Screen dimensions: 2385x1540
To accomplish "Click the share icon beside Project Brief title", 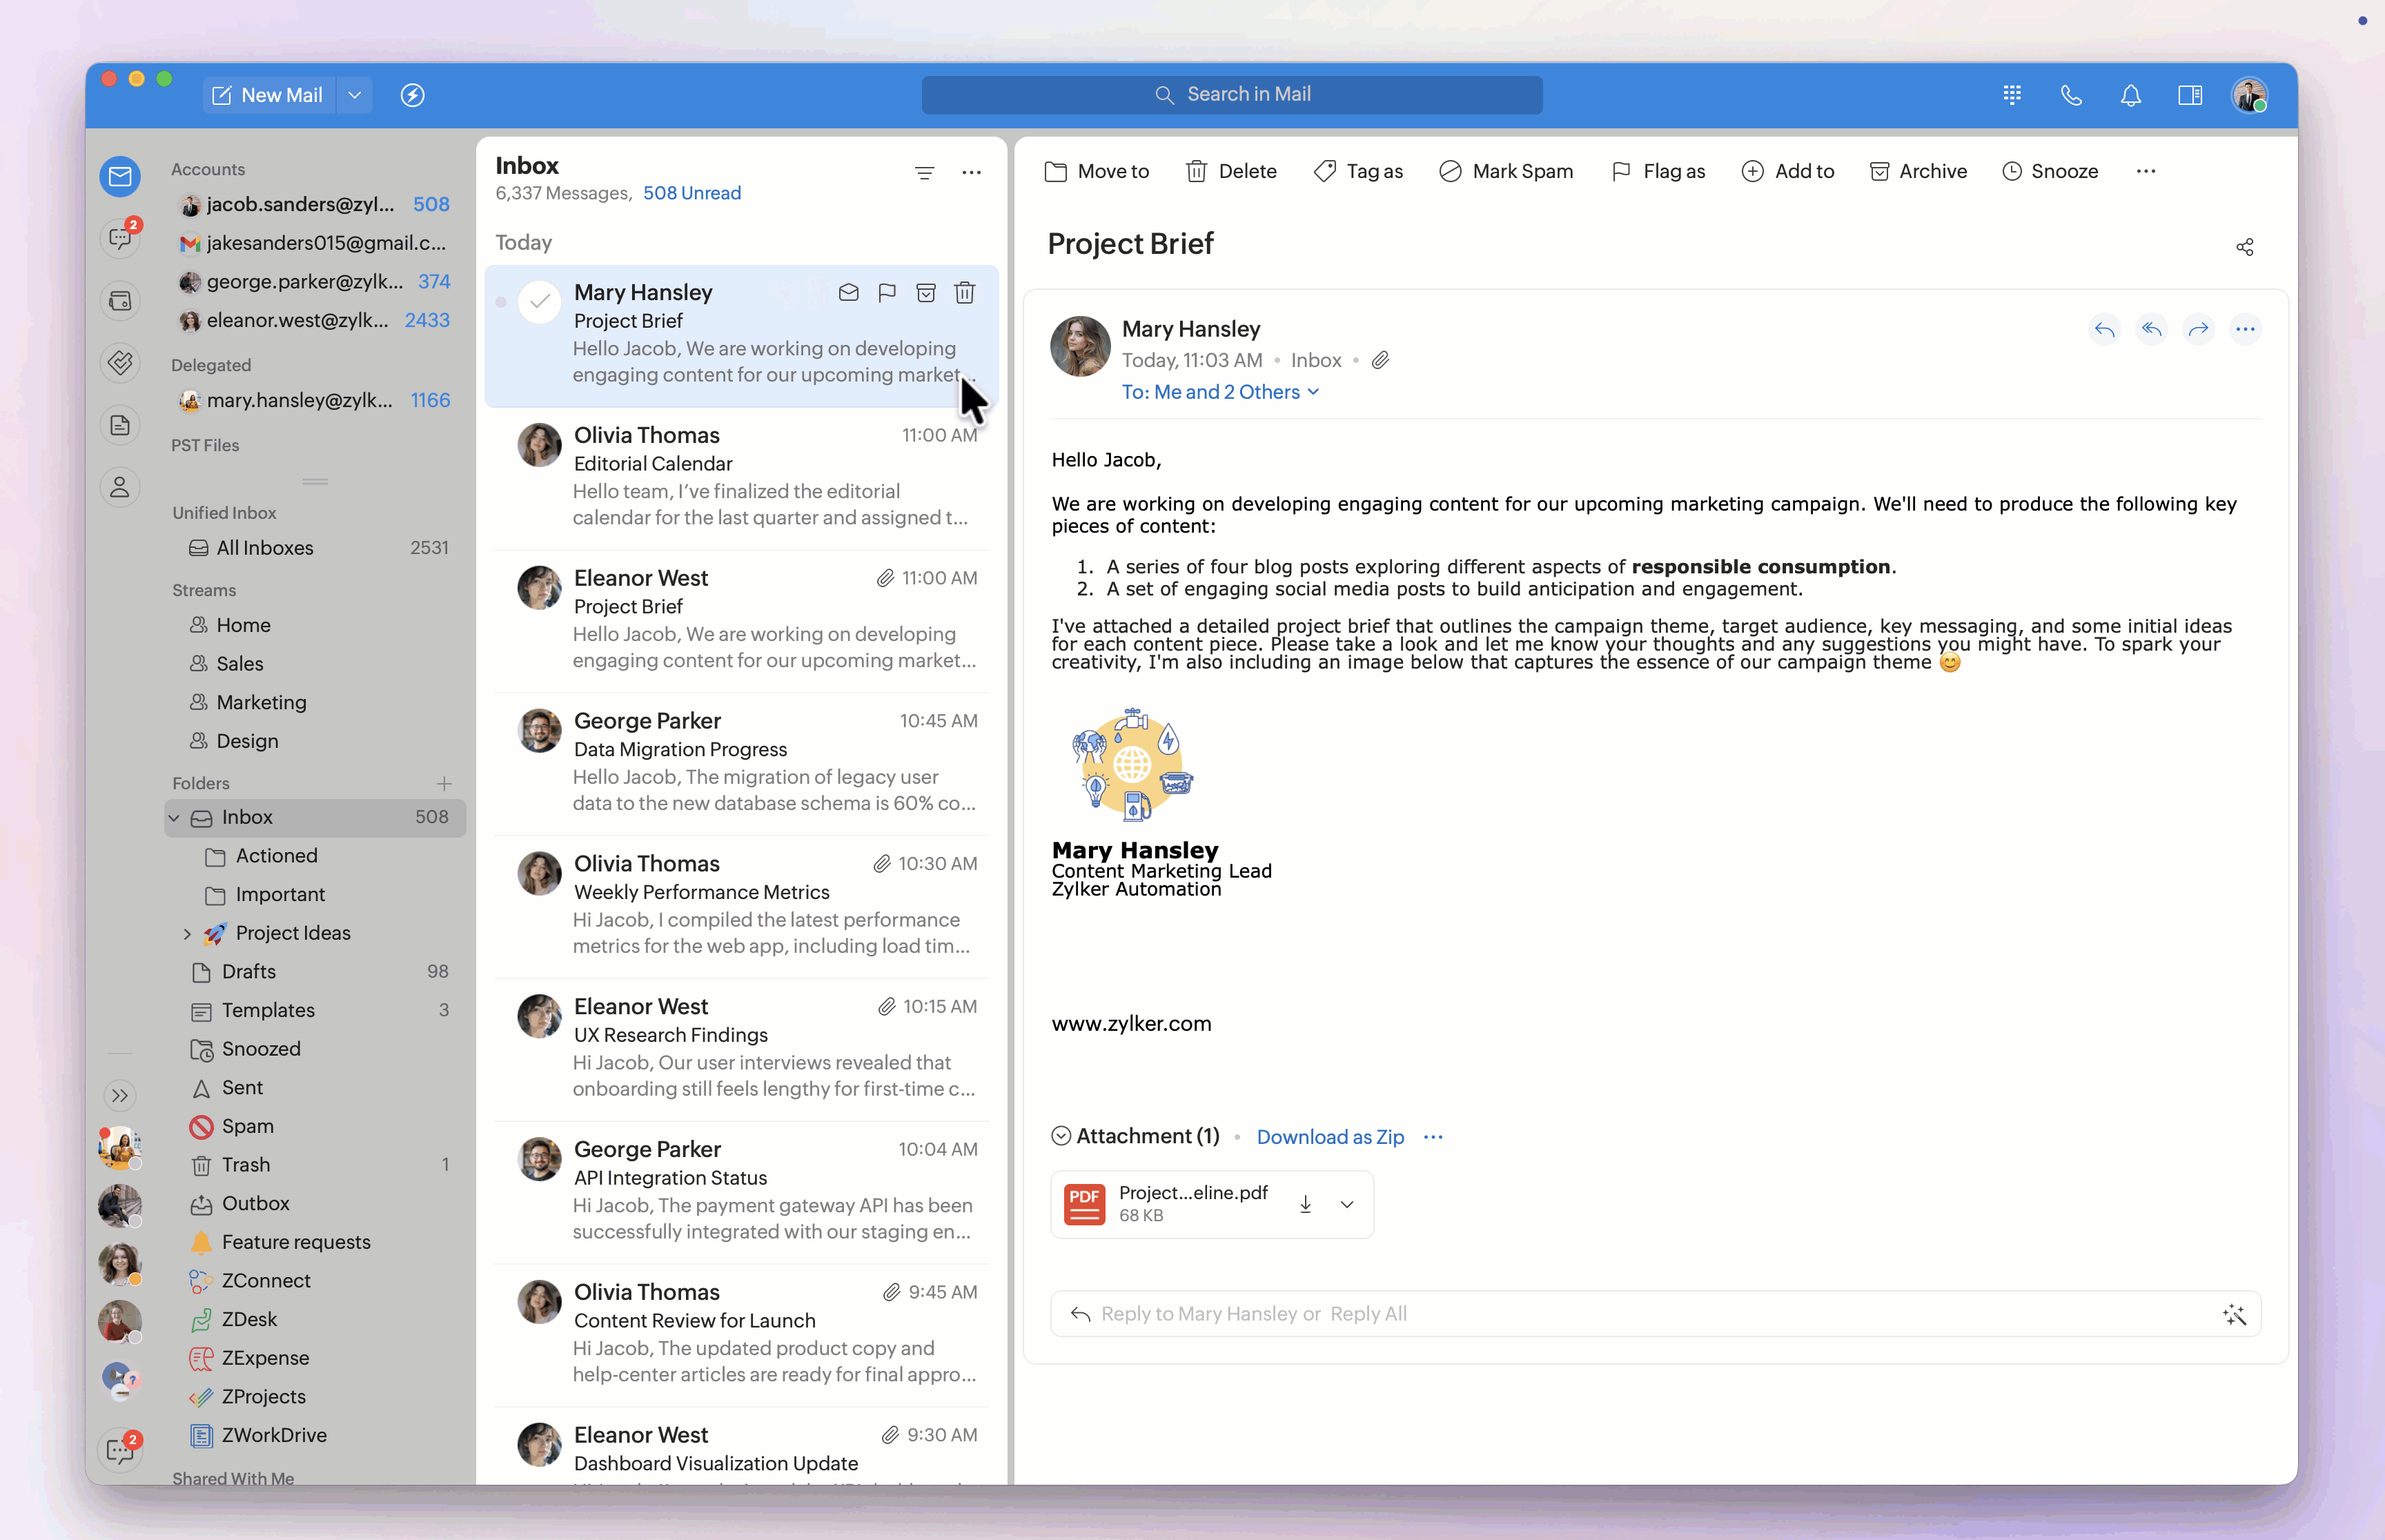I will pos(2245,247).
